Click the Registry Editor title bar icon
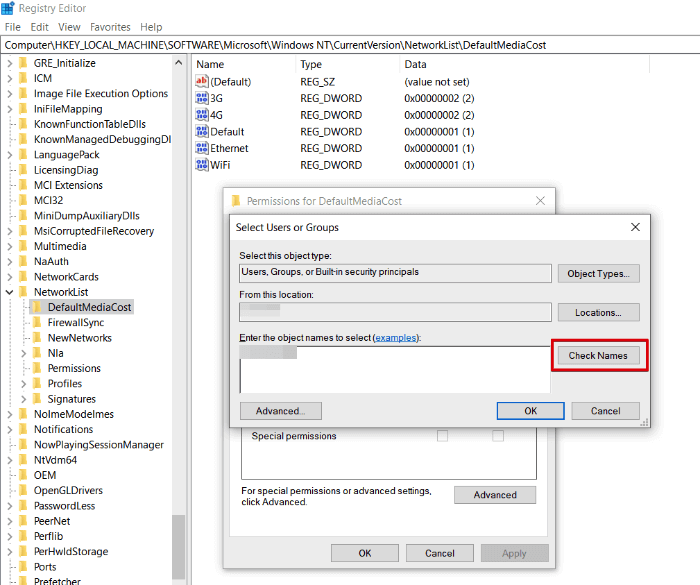This screenshot has height=585, width=700. click(8, 8)
